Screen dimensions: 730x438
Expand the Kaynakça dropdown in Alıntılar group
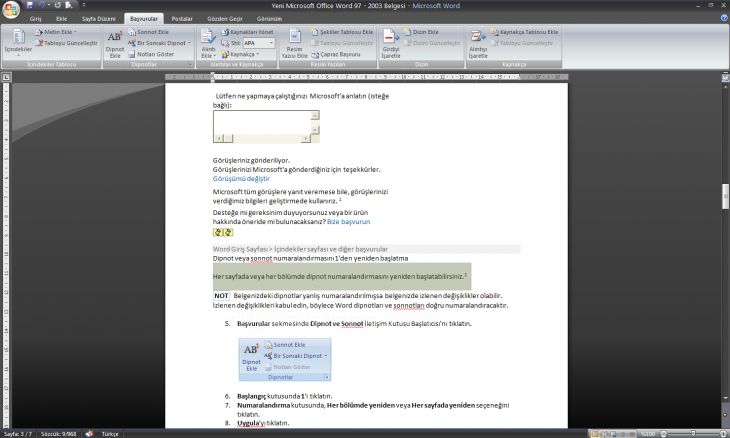point(240,54)
